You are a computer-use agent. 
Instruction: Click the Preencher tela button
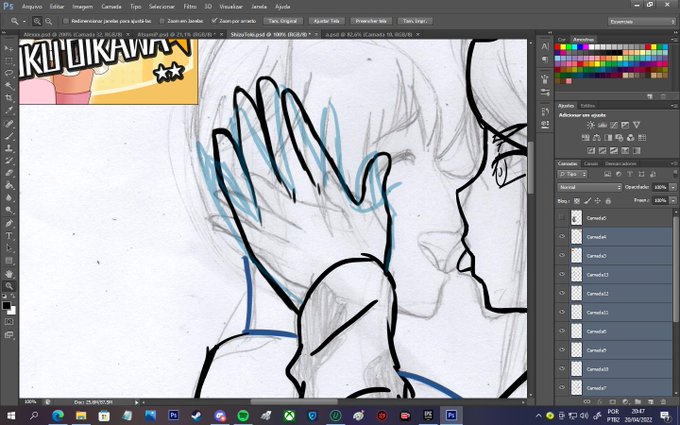tap(371, 21)
